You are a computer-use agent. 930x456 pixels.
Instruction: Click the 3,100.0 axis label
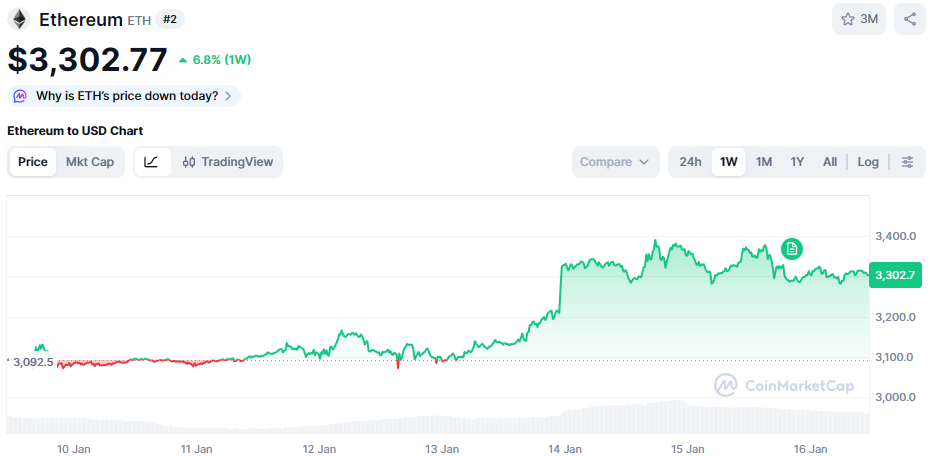896,358
